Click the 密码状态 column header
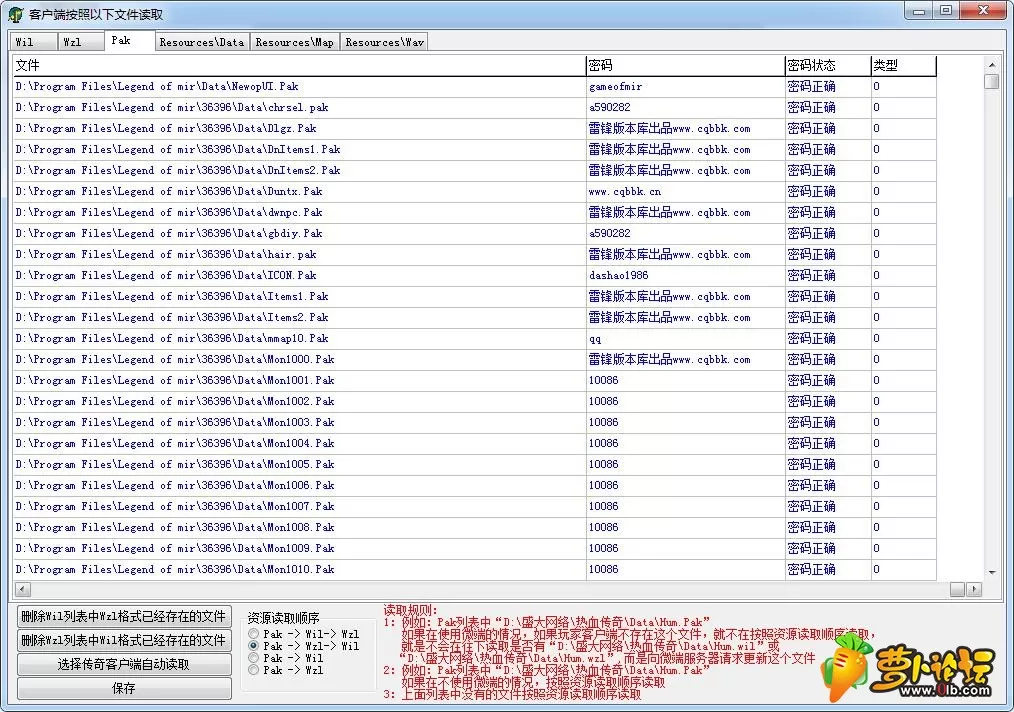Viewport: 1014px width, 712px height. (828, 65)
